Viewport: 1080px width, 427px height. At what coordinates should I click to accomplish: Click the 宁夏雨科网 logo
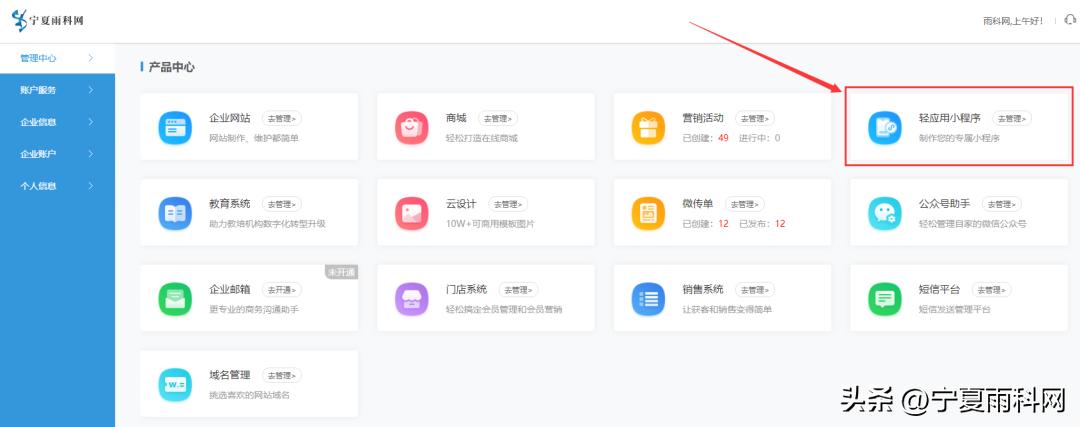pyautogui.click(x=48, y=20)
